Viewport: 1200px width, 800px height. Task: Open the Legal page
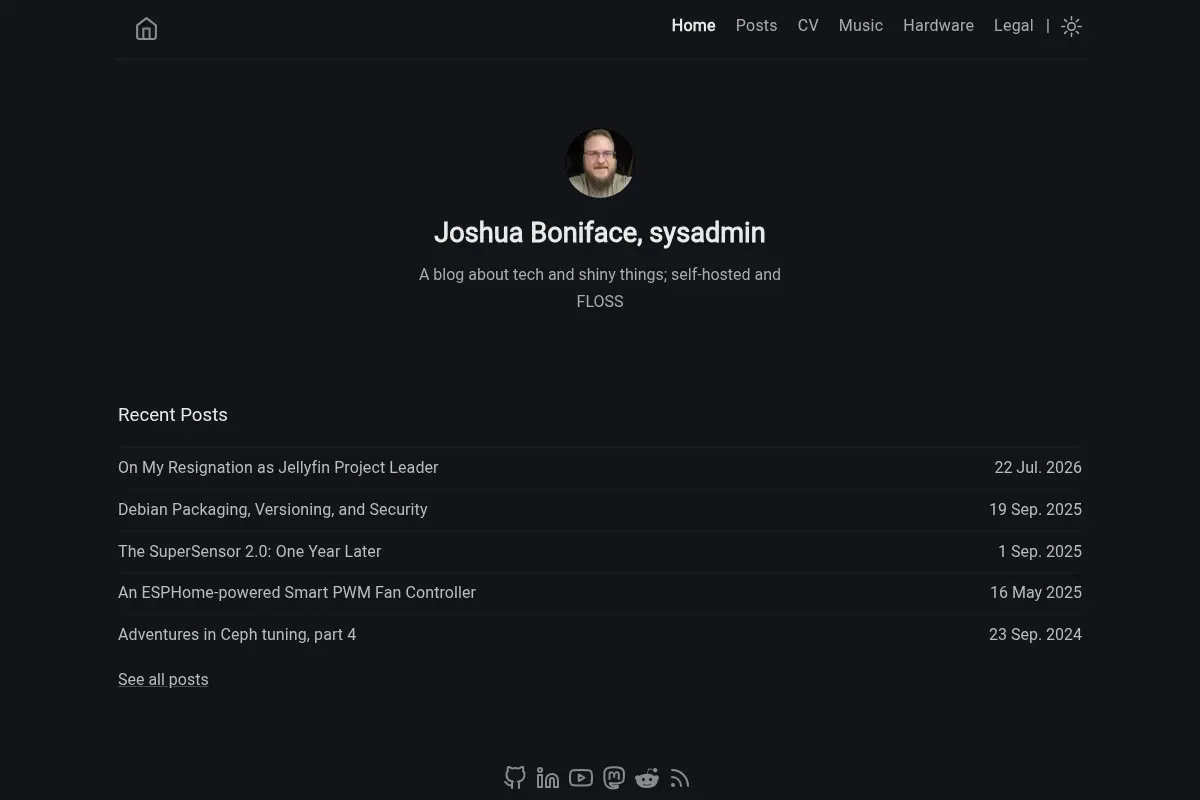pyautogui.click(x=1013, y=26)
